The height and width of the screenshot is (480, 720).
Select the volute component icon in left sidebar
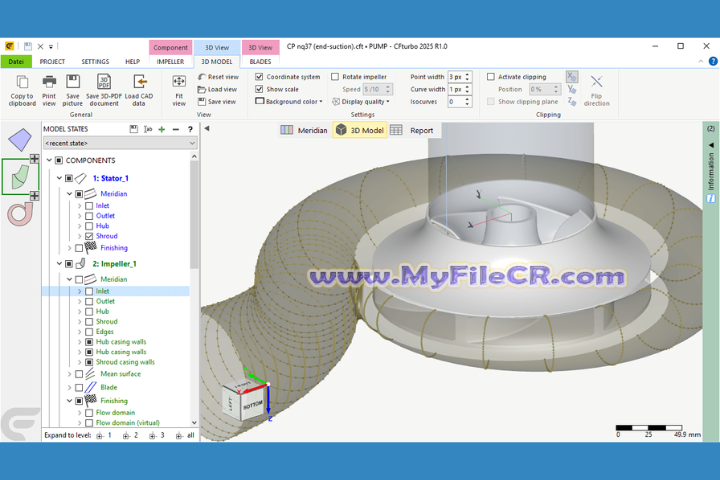coord(20,213)
